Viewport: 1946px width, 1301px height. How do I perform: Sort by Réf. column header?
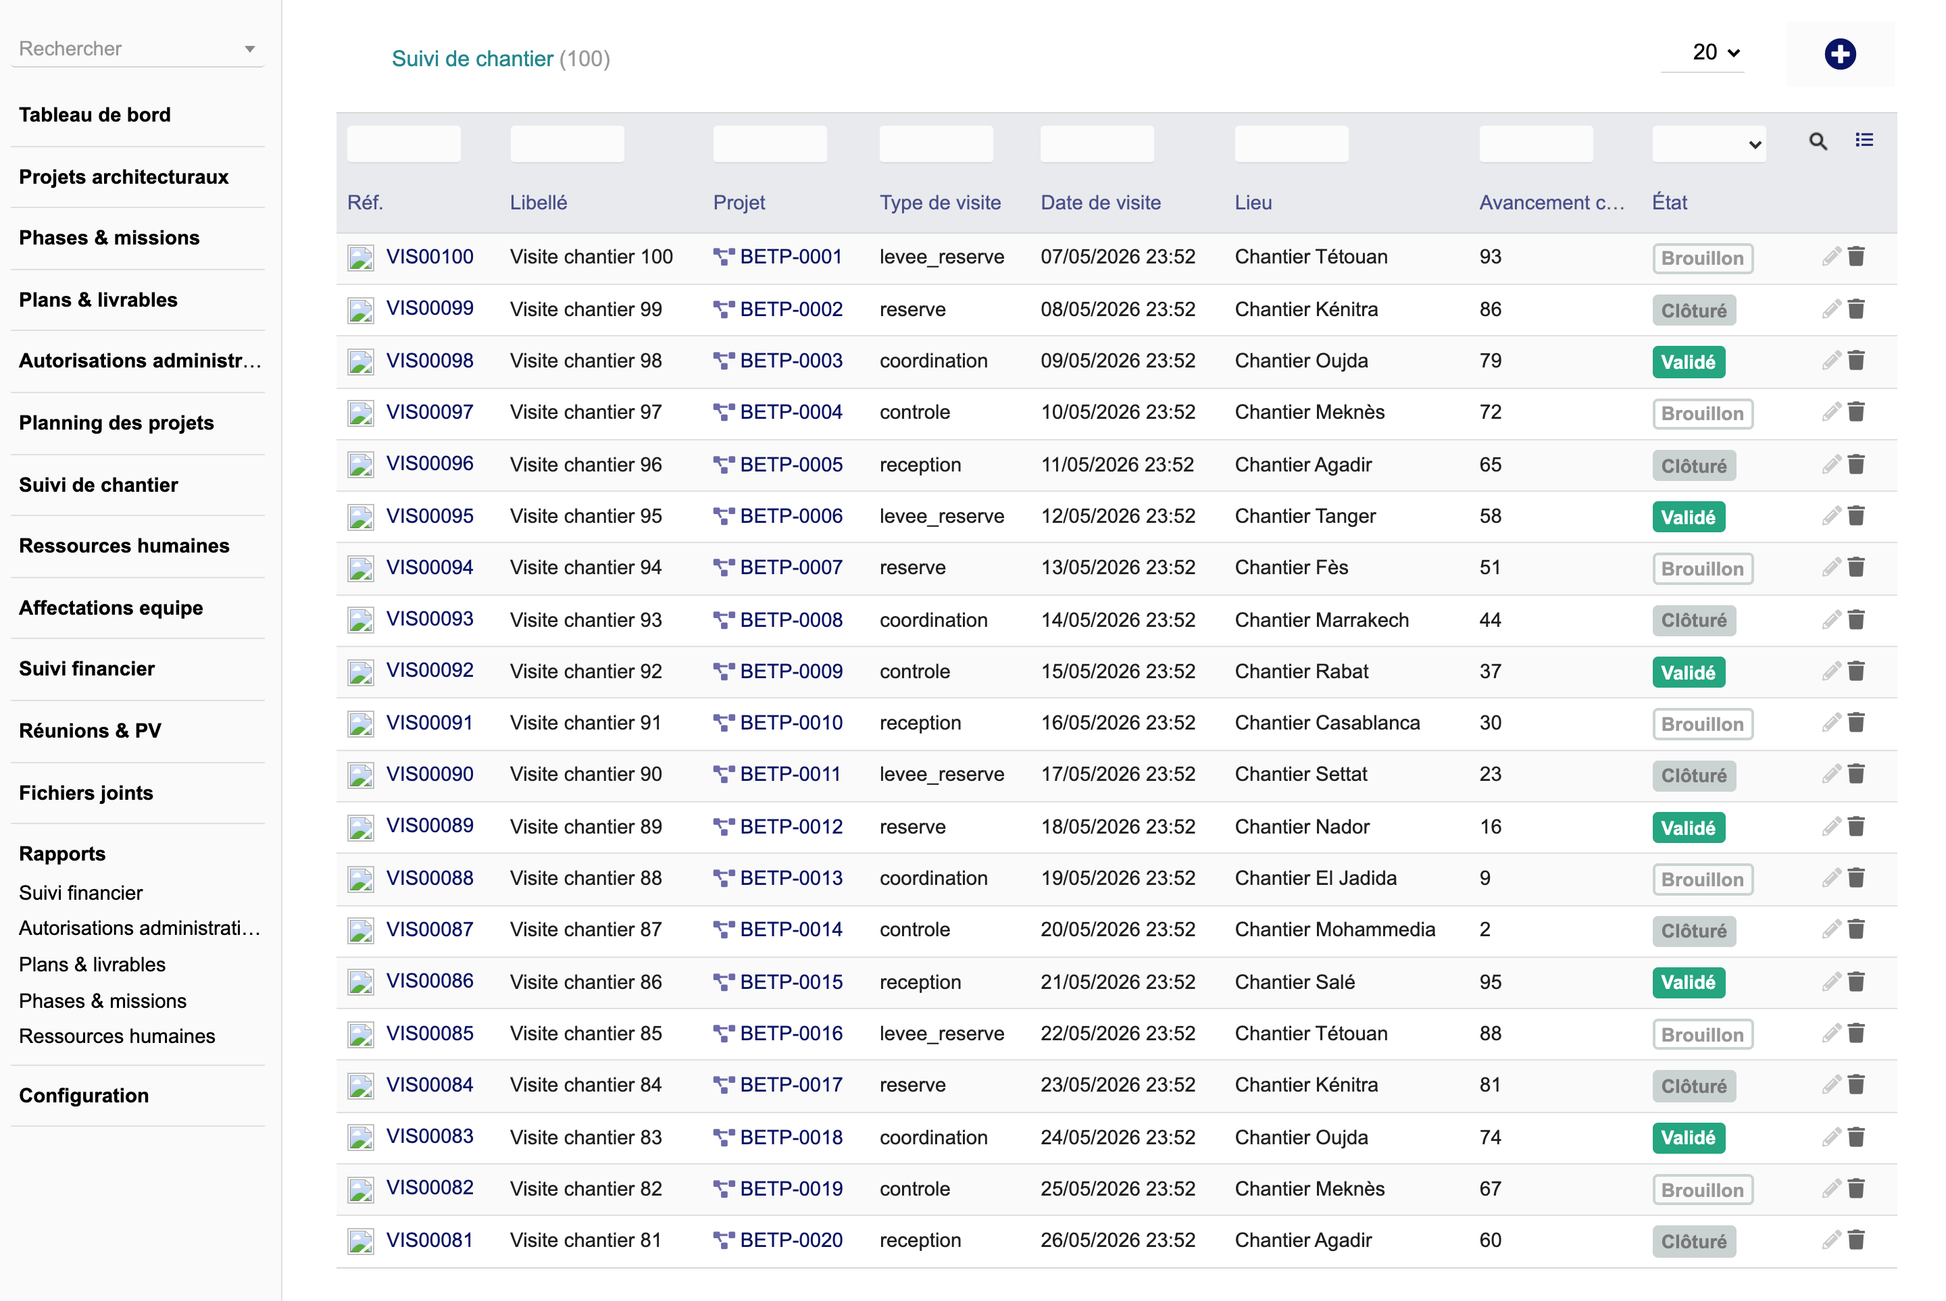coord(365,203)
